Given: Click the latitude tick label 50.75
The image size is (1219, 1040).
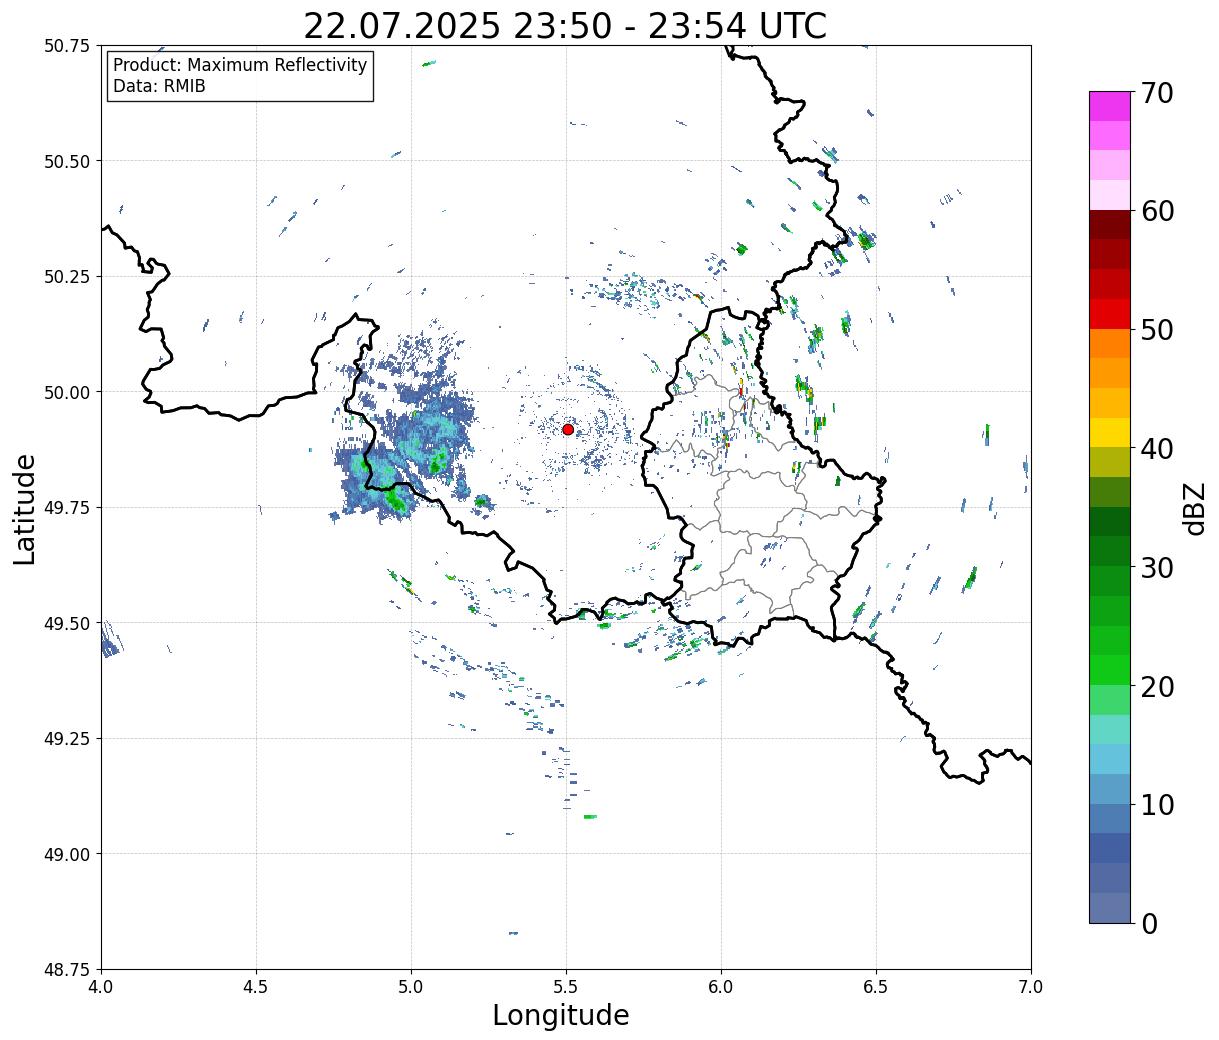Looking at the screenshot, I should (68, 46).
